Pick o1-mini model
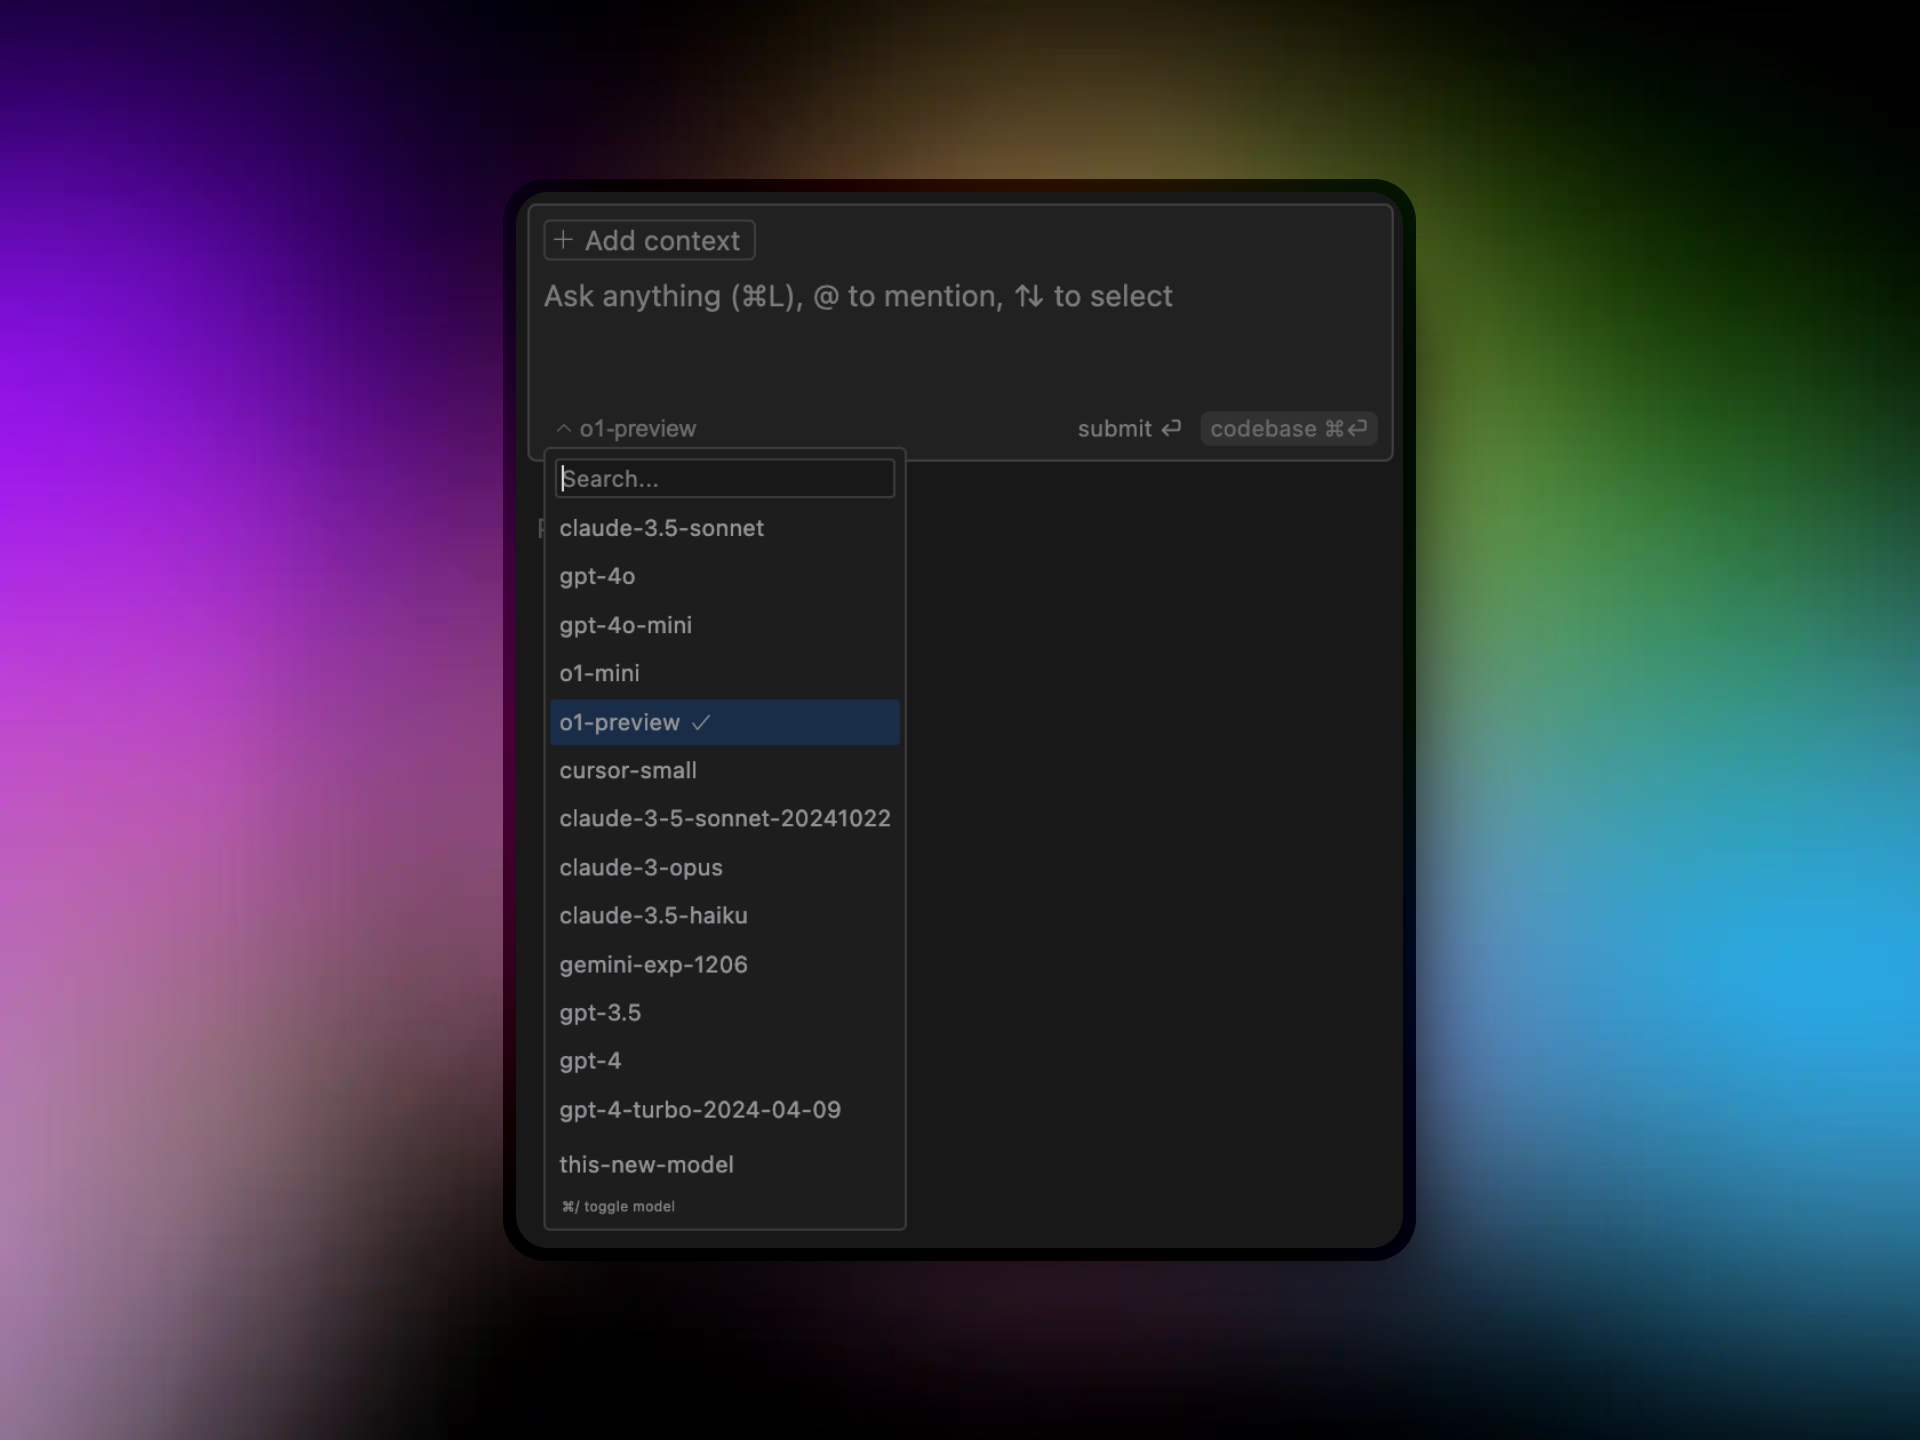This screenshot has height=1440, width=1920. 725,674
